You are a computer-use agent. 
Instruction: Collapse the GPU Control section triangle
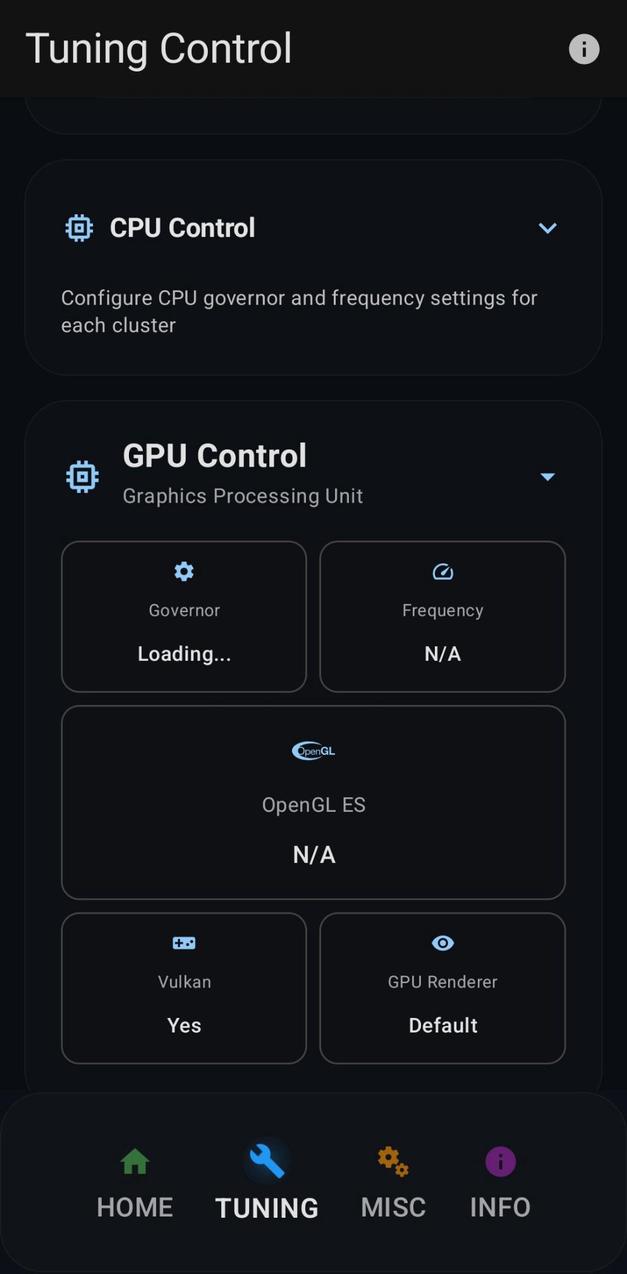547,476
